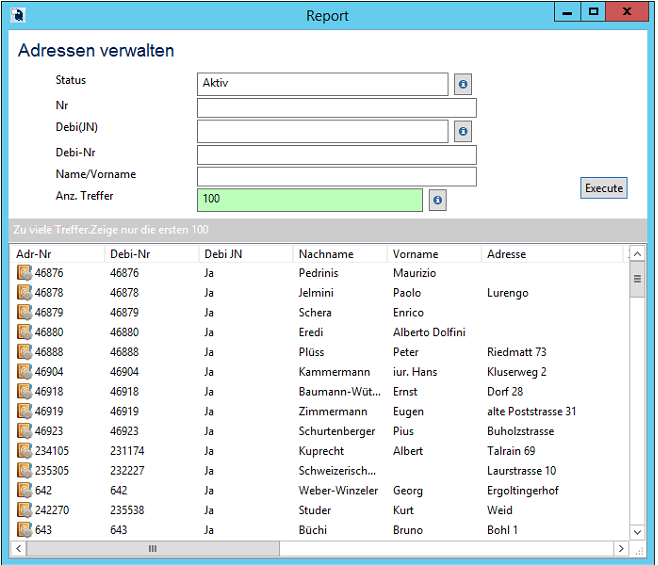Click the address icon for row 642
The image size is (658, 565).
coord(24,491)
